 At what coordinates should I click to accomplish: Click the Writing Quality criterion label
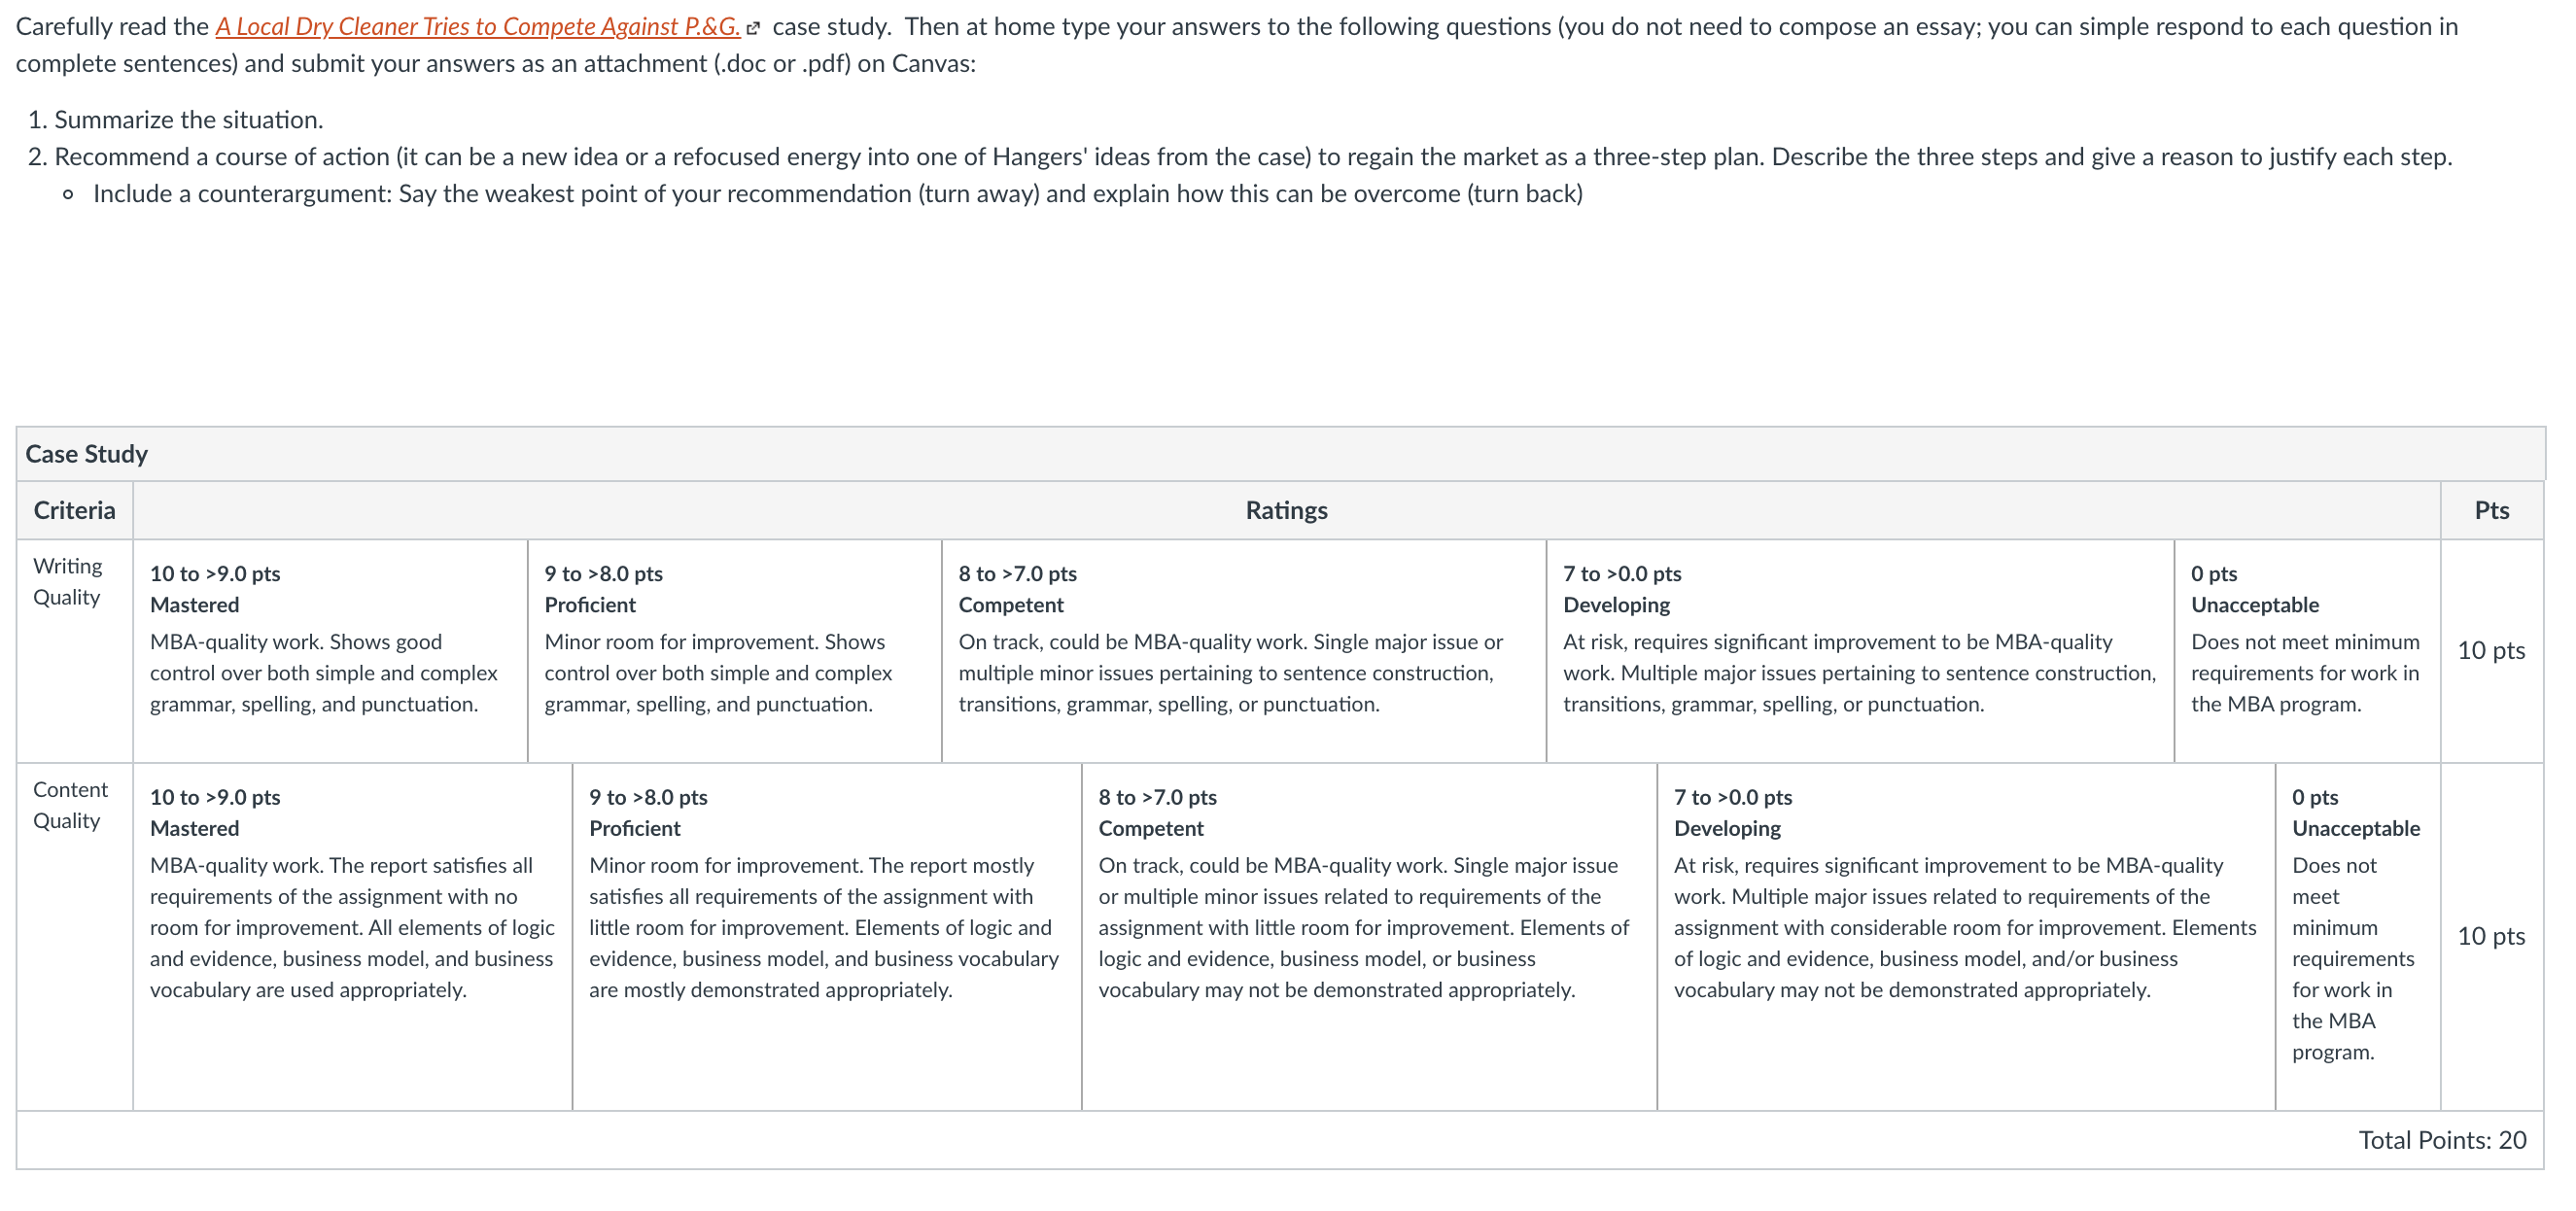pos(67,581)
